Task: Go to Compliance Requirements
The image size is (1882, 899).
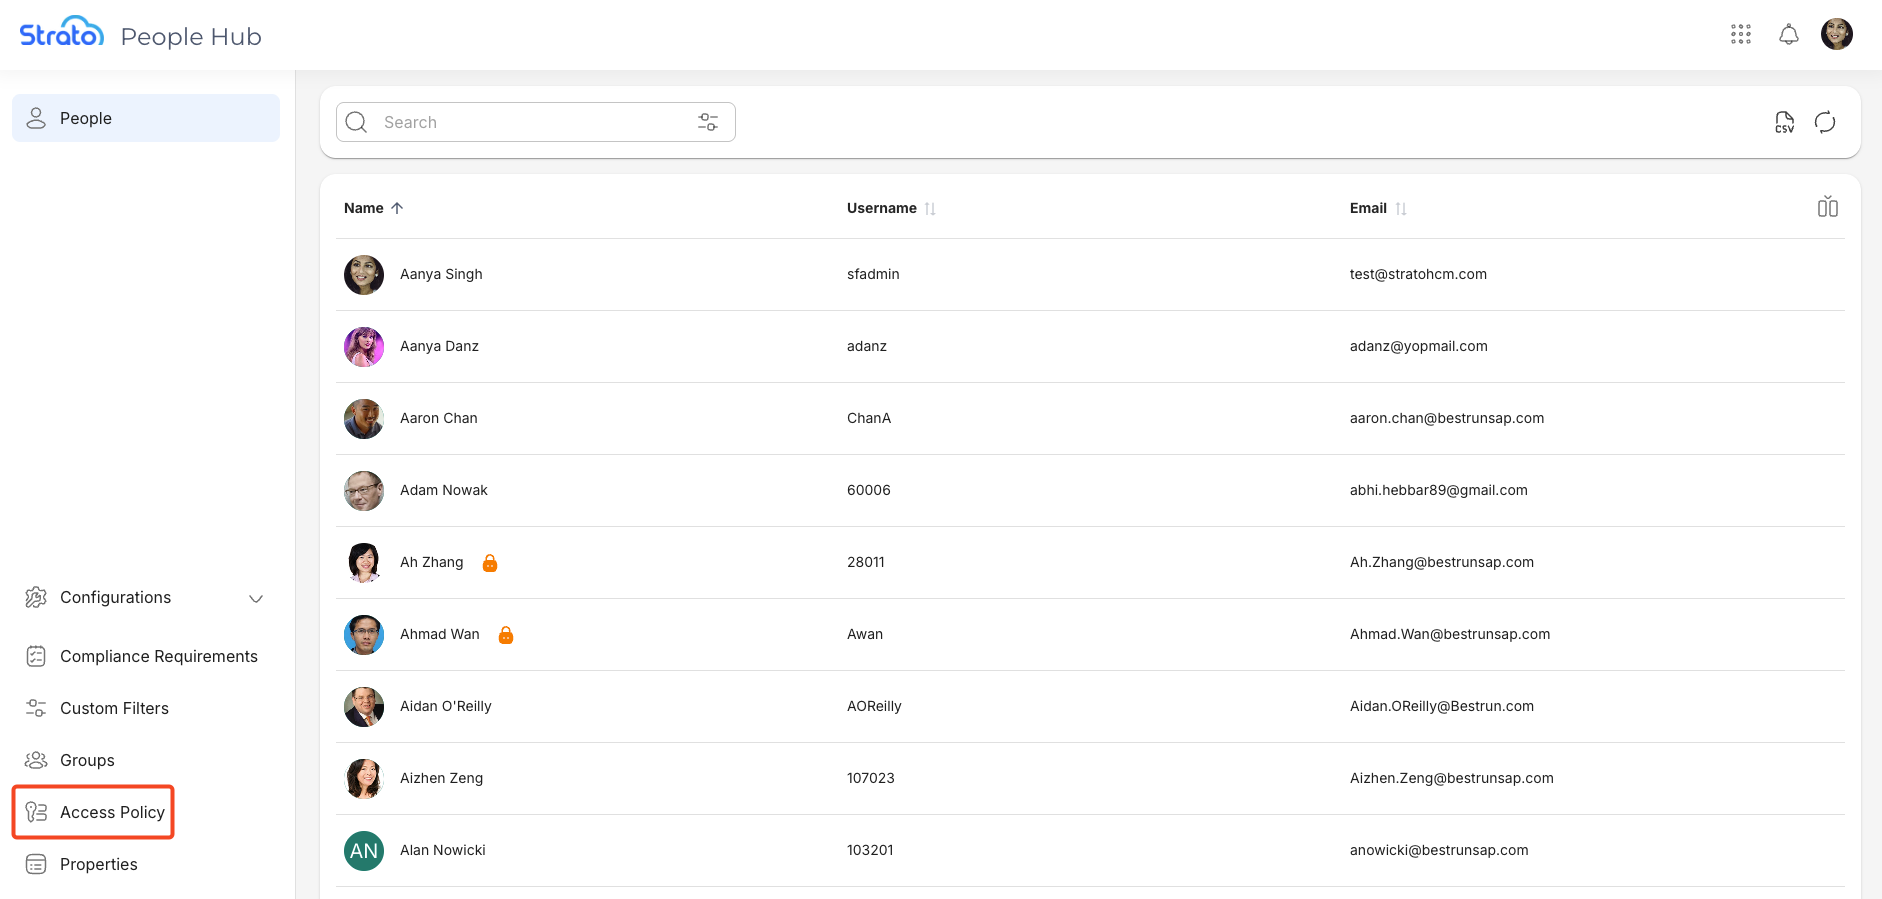Action: click(158, 656)
